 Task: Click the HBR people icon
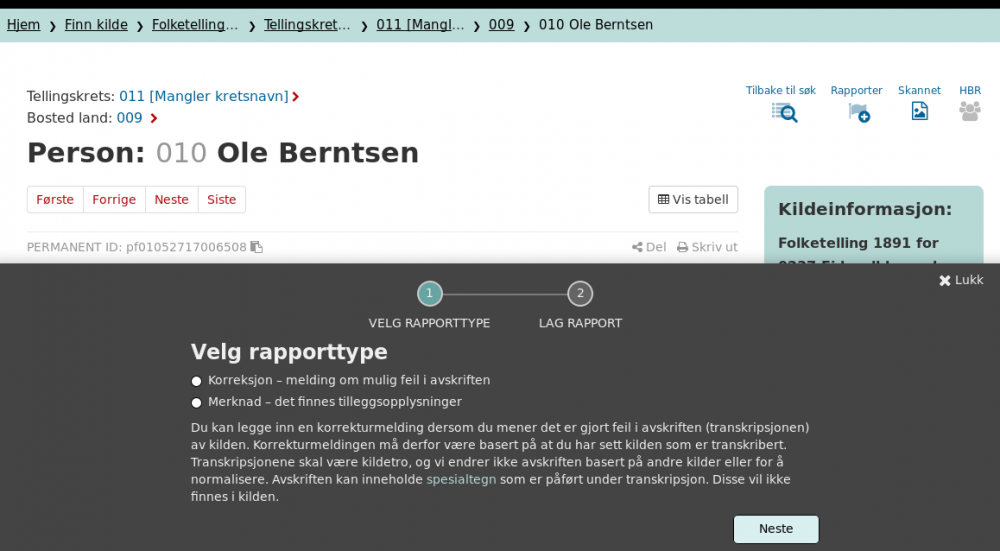(x=969, y=111)
